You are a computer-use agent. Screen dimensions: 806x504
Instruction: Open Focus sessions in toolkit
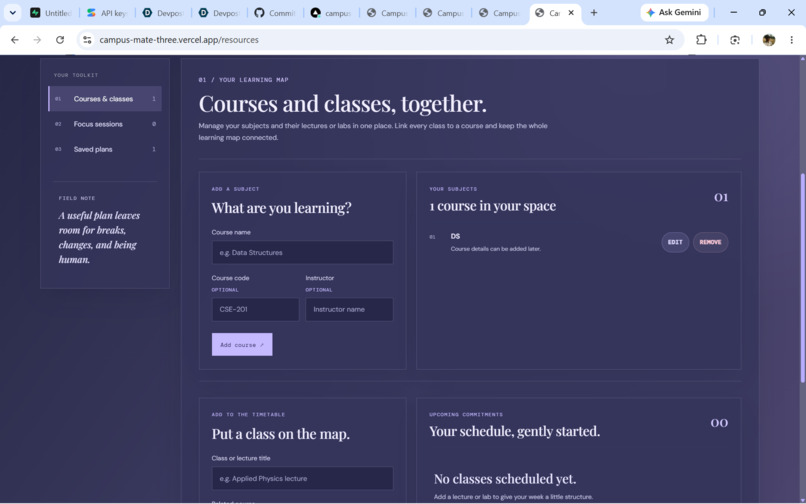105,124
